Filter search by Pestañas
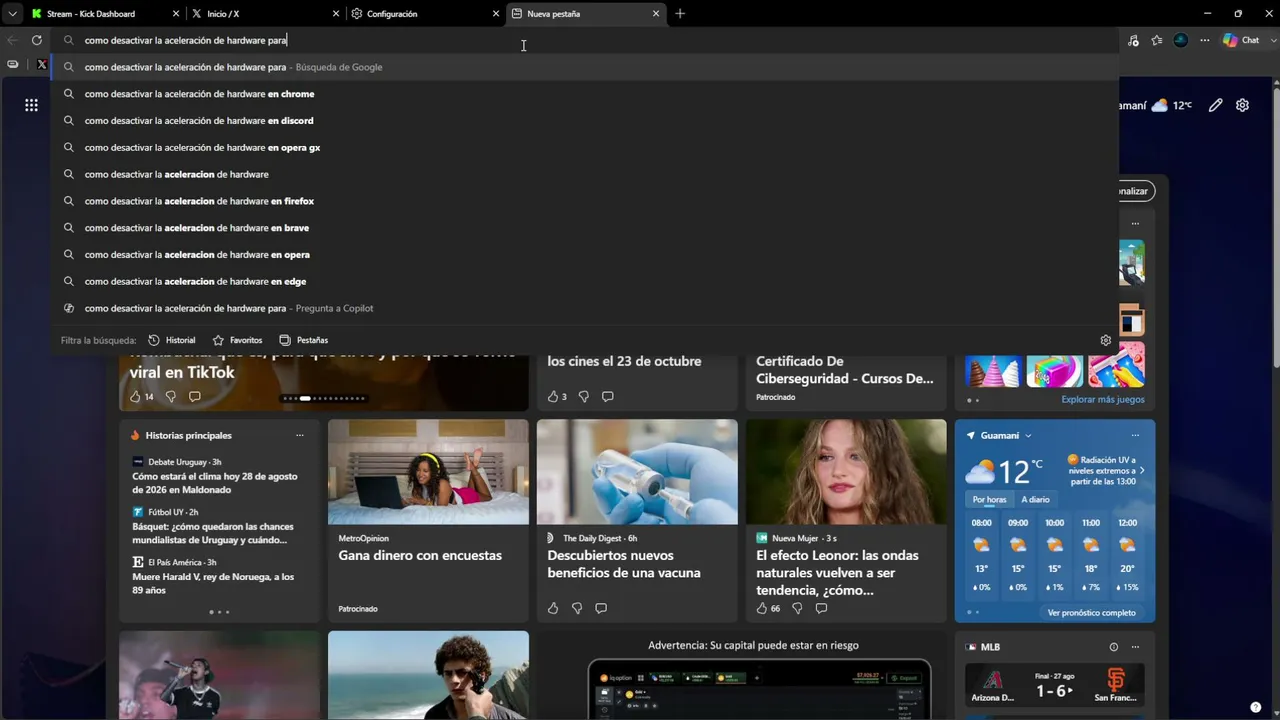Image resolution: width=1280 pixels, height=720 pixels. (x=304, y=340)
